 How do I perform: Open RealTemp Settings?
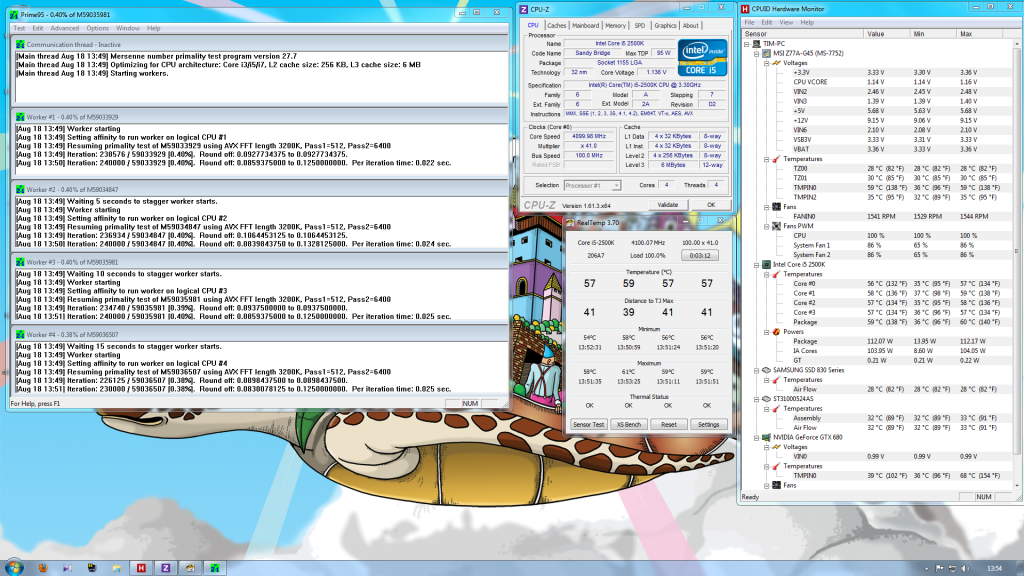pyautogui.click(x=709, y=424)
